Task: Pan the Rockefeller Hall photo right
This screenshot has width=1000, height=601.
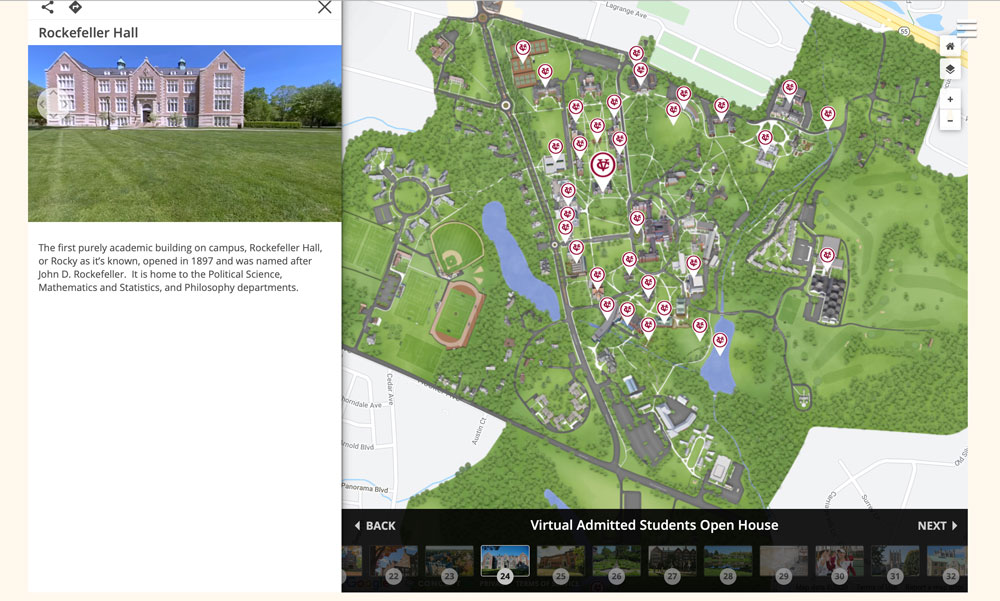Action: click(x=64, y=103)
